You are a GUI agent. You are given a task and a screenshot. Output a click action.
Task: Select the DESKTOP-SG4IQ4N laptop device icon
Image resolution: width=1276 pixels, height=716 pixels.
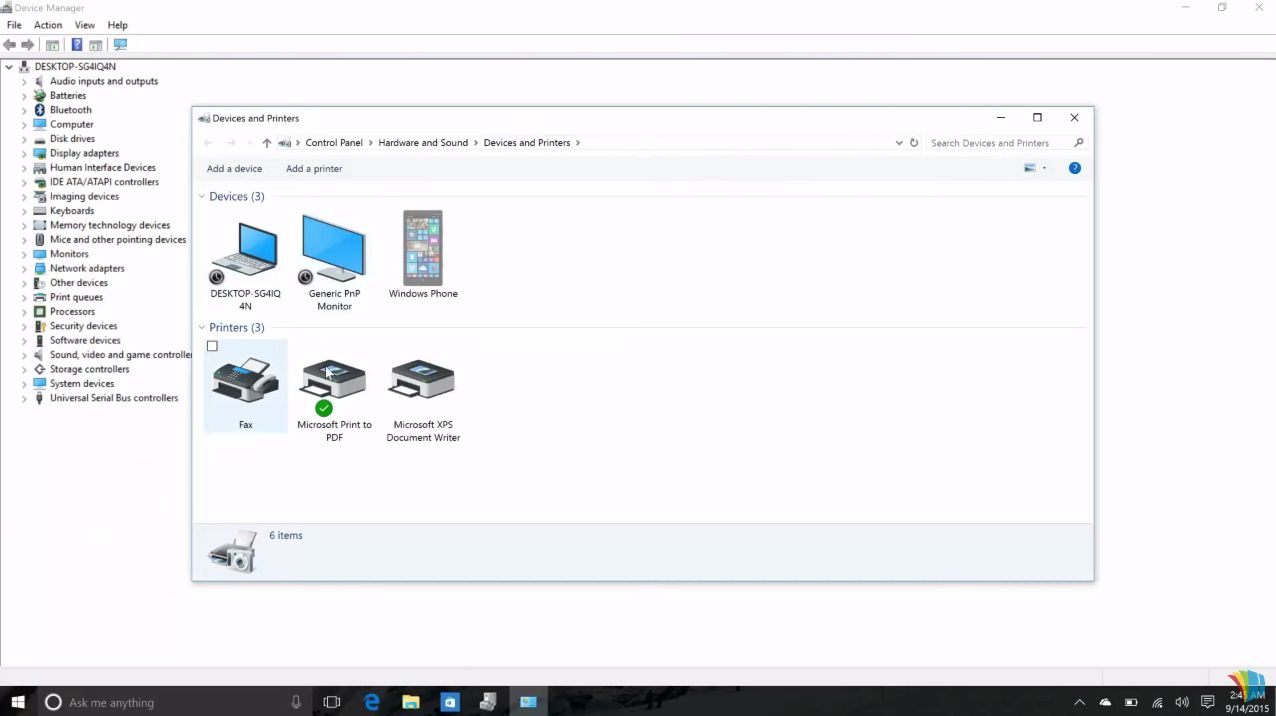[x=244, y=251]
